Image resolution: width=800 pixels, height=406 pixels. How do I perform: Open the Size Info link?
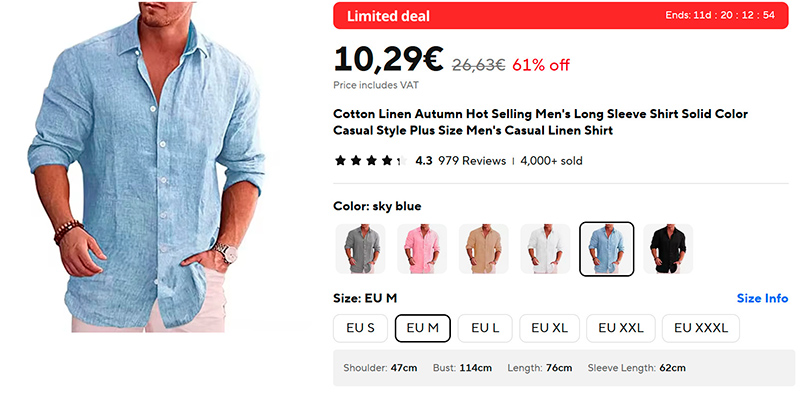click(762, 298)
